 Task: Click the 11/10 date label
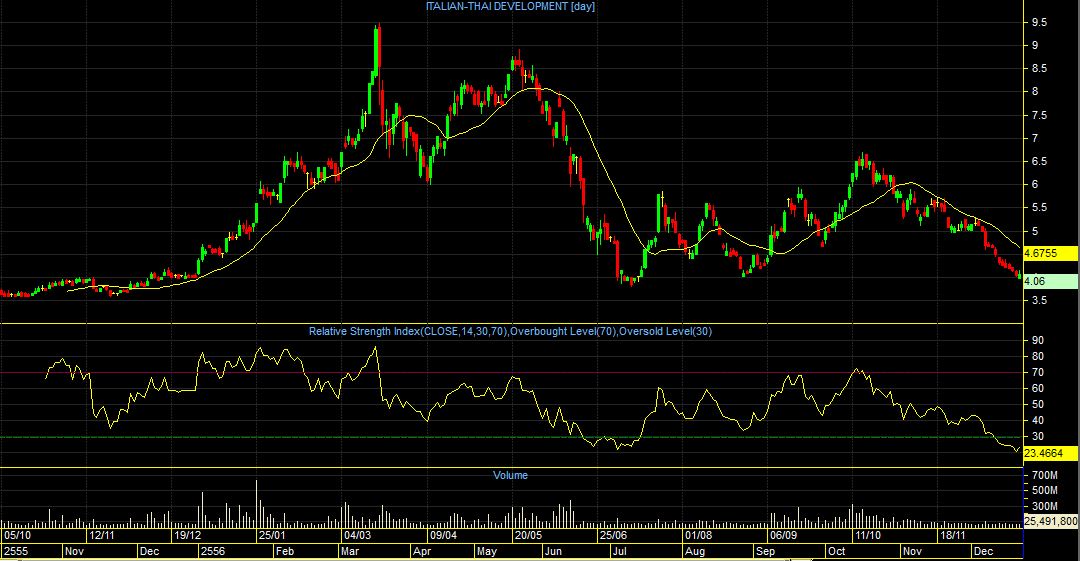(868, 536)
